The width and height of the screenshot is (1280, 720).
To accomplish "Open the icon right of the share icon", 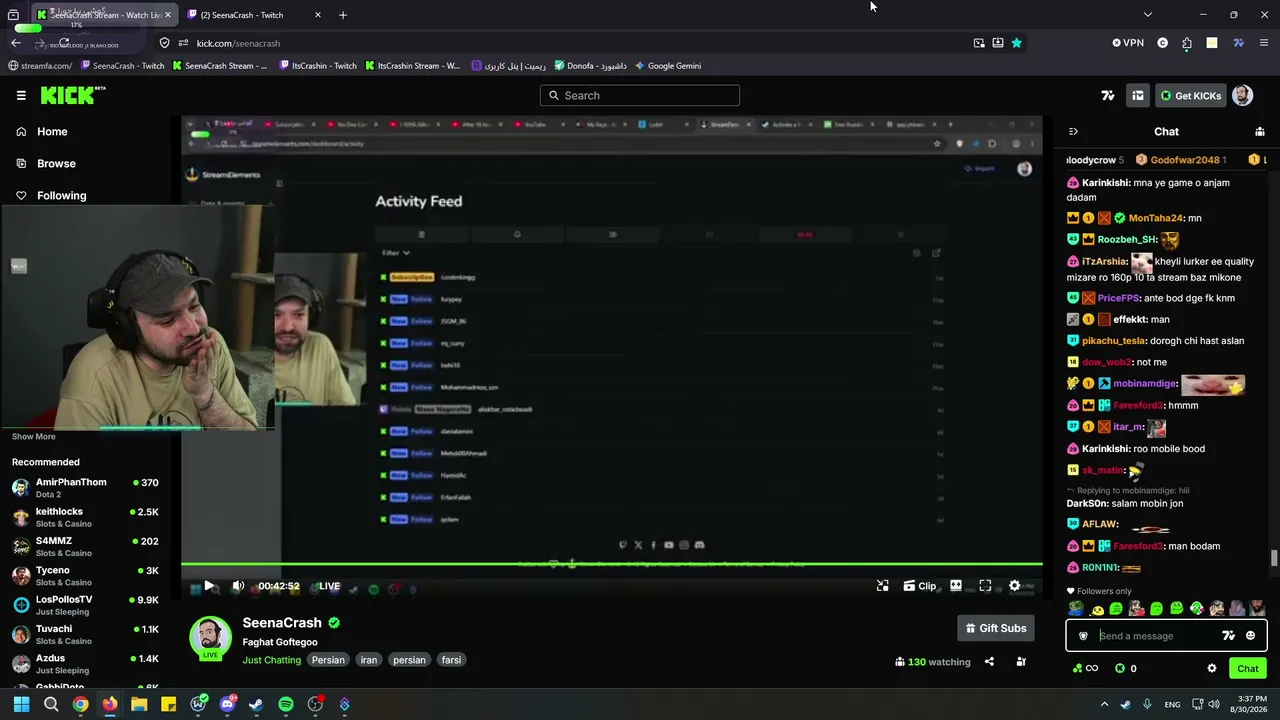I will (1021, 661).
